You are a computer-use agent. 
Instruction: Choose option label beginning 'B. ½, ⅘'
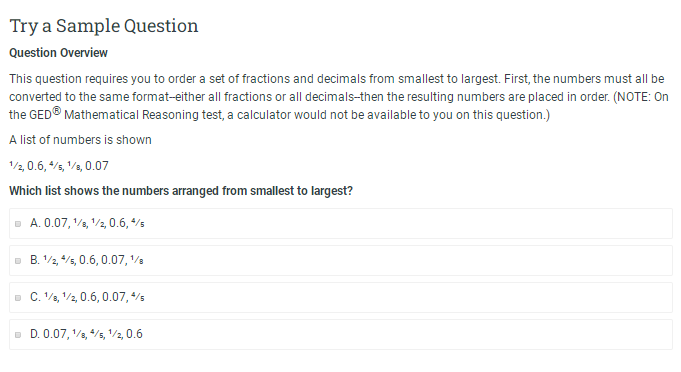click(86, 260)
